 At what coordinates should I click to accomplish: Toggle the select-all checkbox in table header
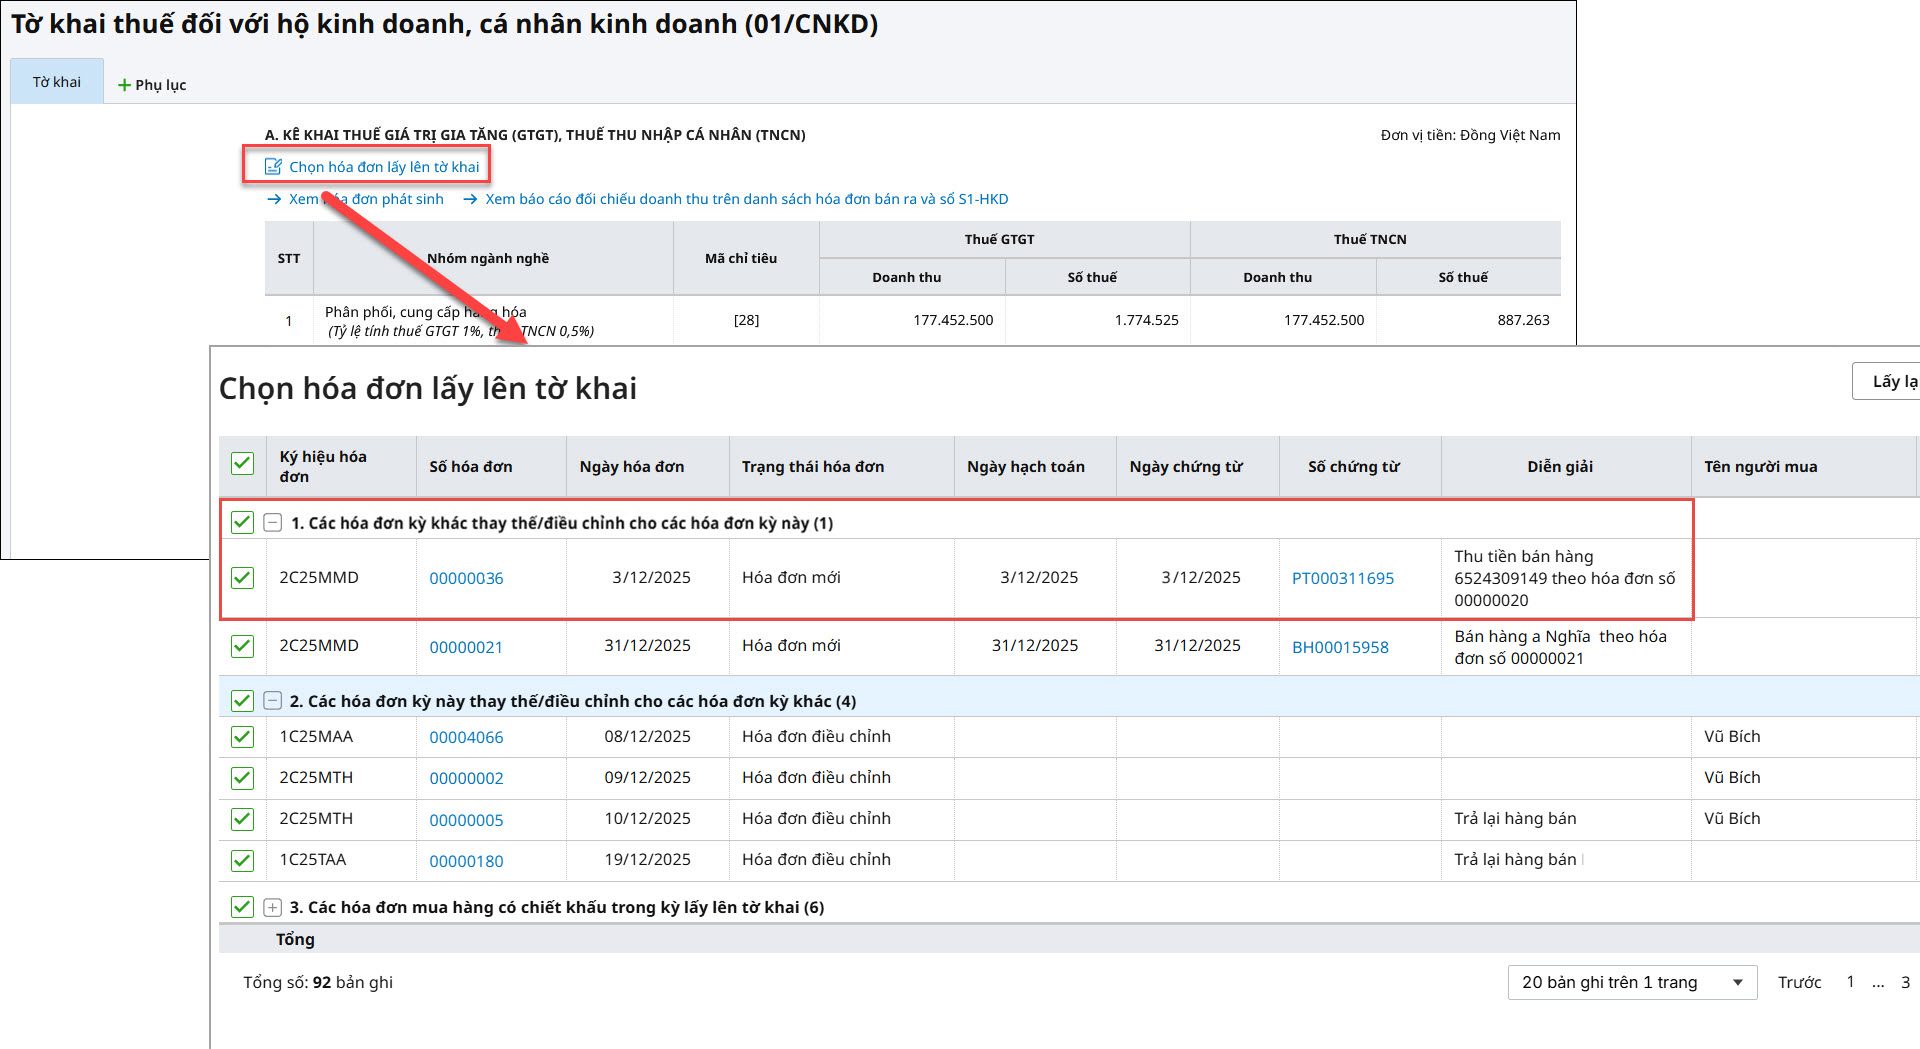click(x=242, y=463)
